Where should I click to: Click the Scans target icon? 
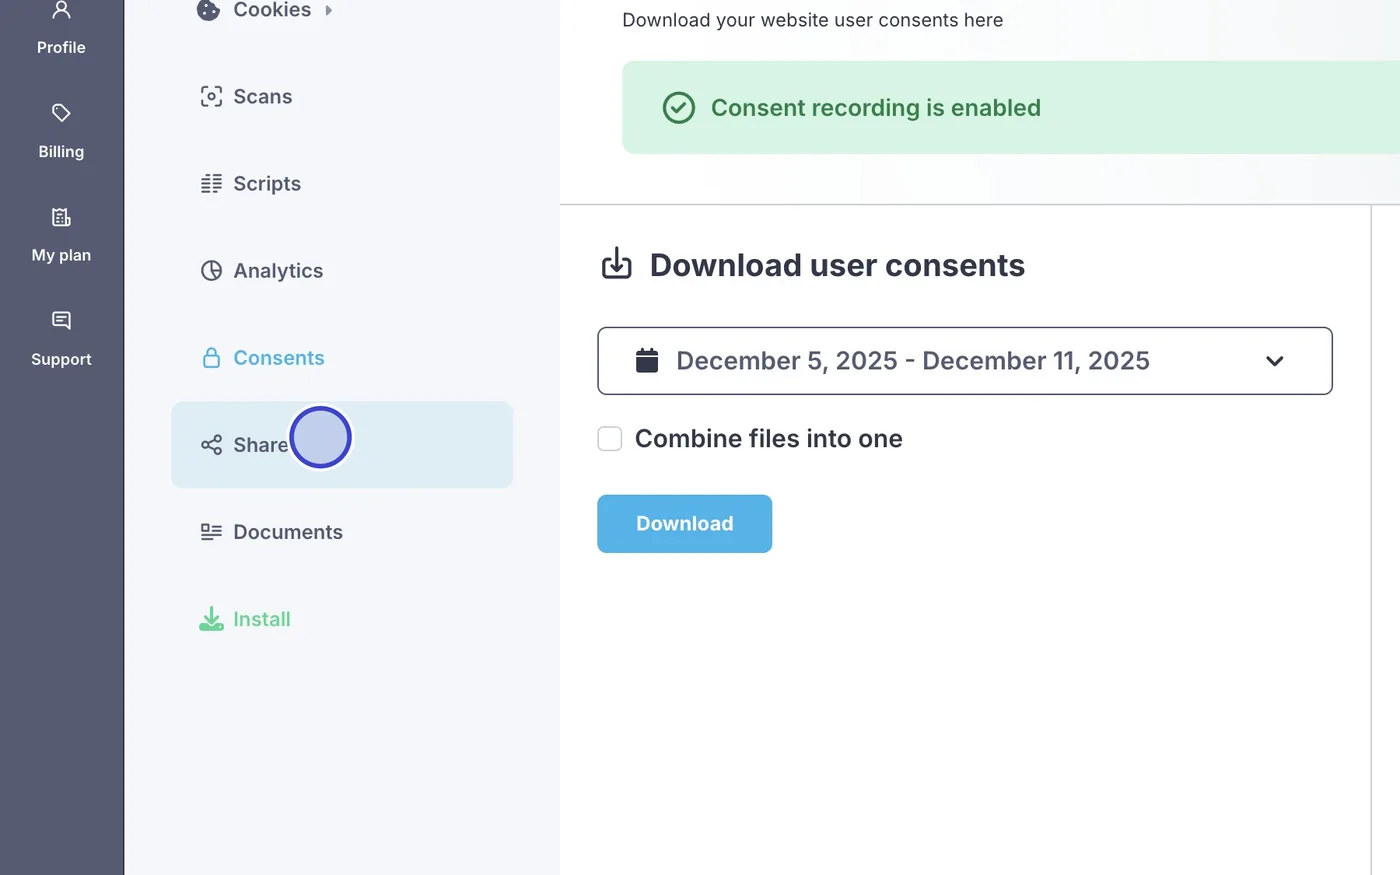211,97
